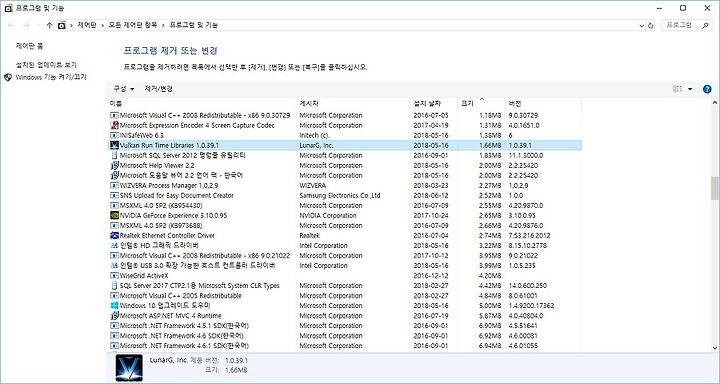Open Windows 기능 켜기/끄기 link
Screen dimensions: 720x384
51,77
